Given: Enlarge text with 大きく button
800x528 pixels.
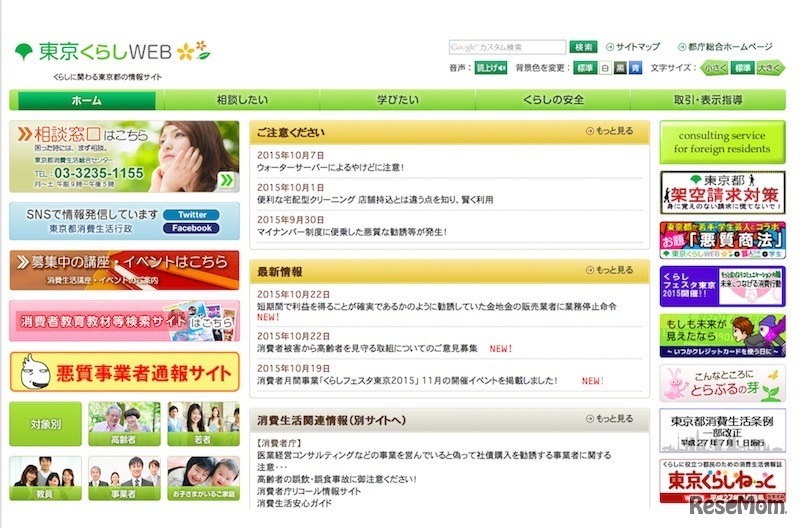Looking at the screenshot, I should pyautogui.click(x=769, y=68).
